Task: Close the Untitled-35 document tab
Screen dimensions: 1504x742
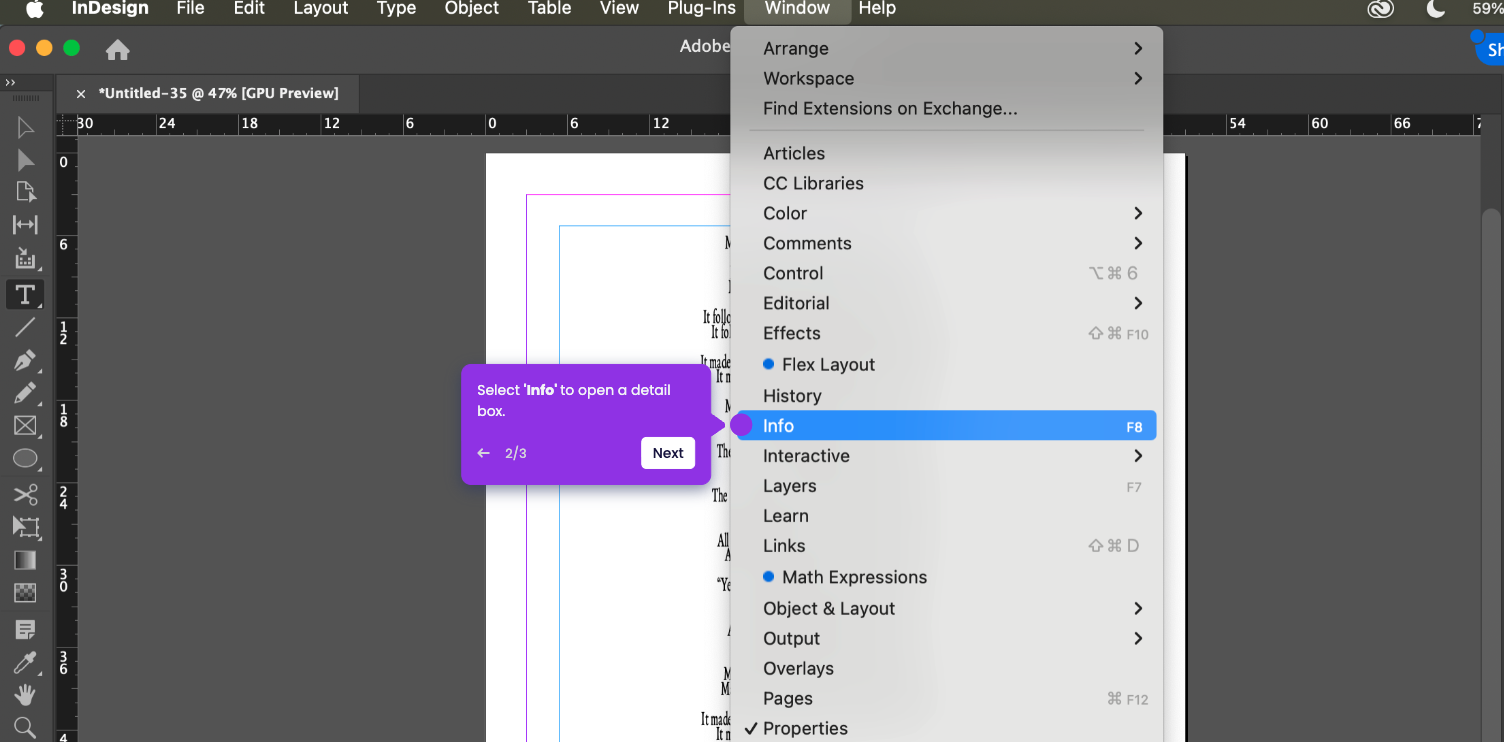Action: tap(81, 94)
